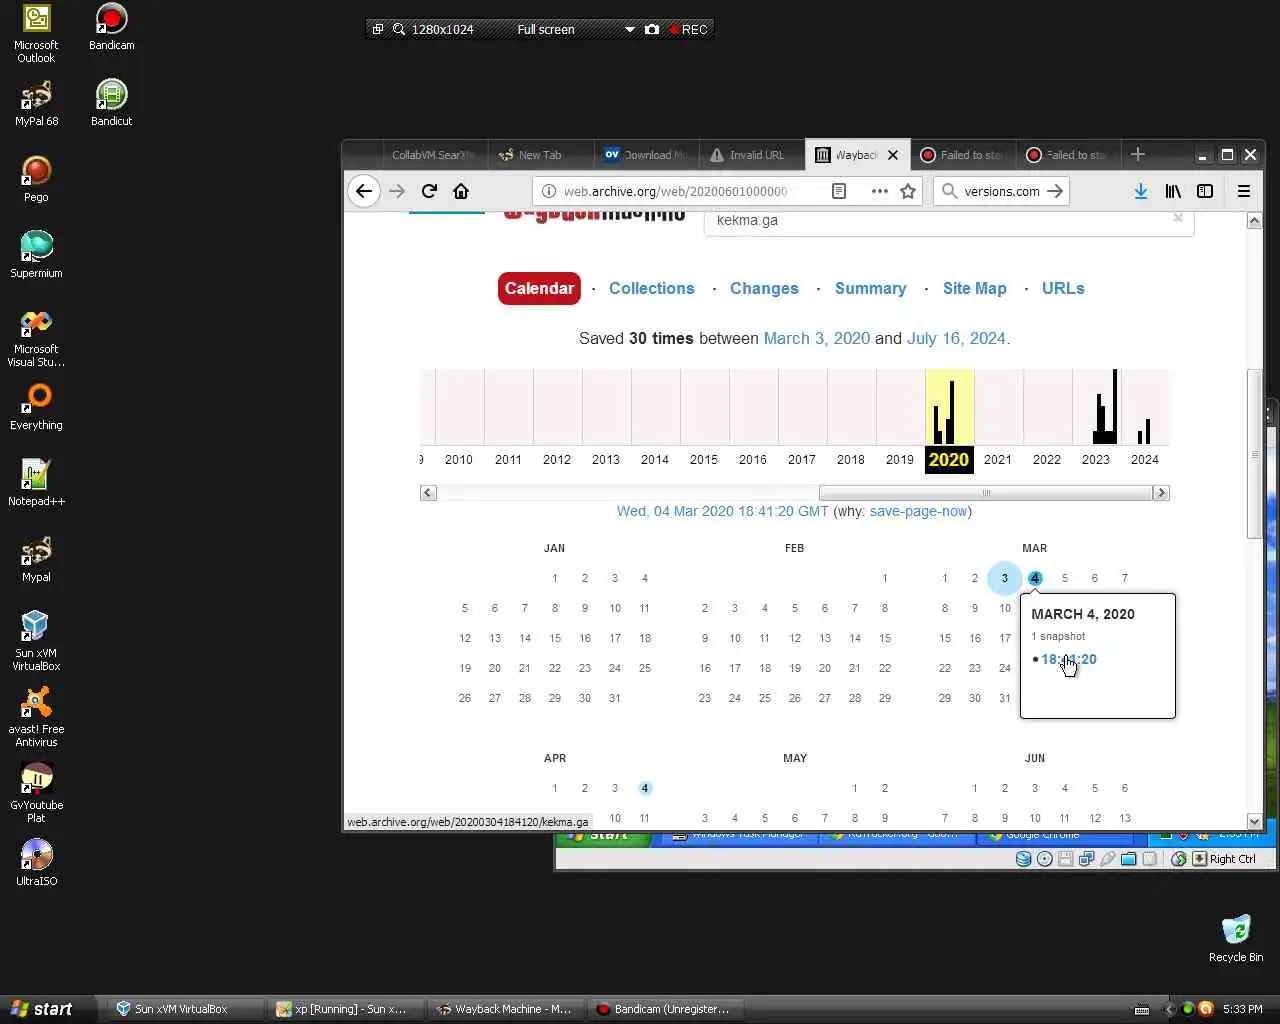Select year 2010 in the timeline
The image size is (1280, 1024).
click(459, 459)
